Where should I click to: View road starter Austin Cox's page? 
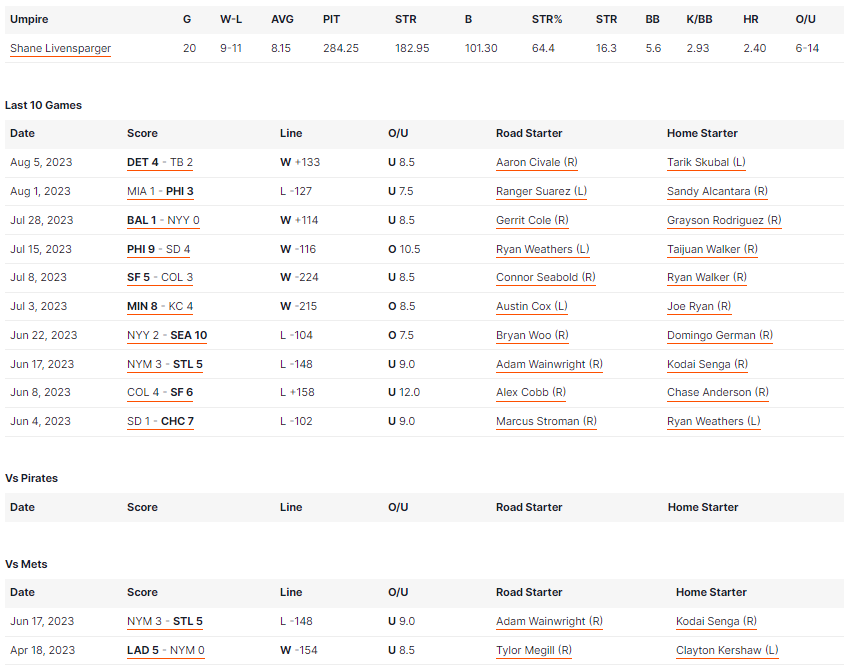pos(532,306)
